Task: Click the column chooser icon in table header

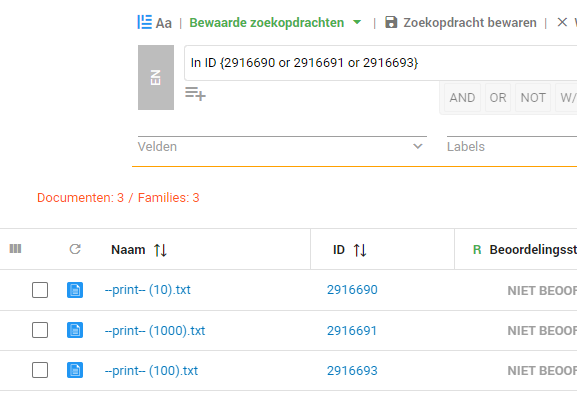Action: [15, 249]
